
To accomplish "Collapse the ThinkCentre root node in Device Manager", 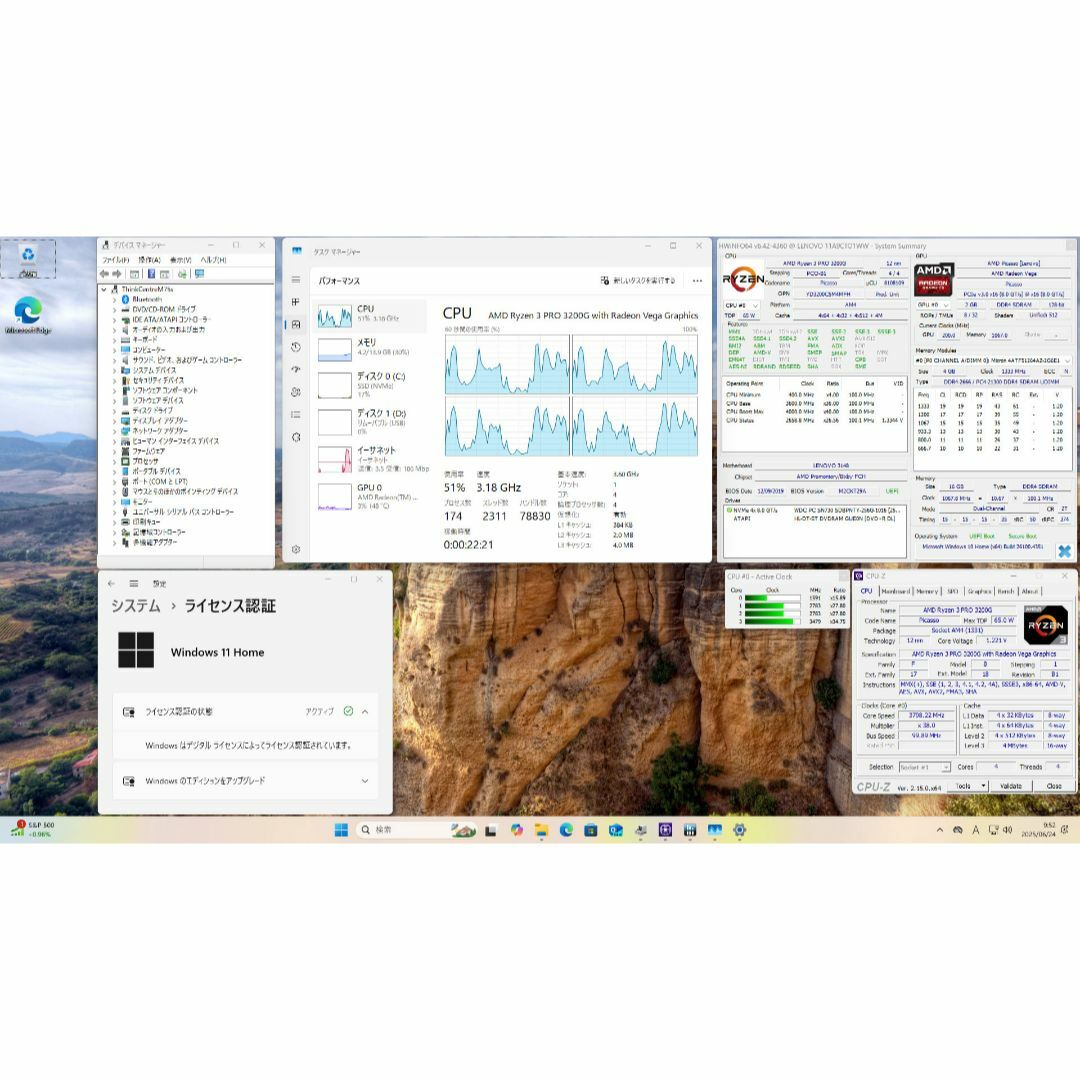I will (105, 289).
